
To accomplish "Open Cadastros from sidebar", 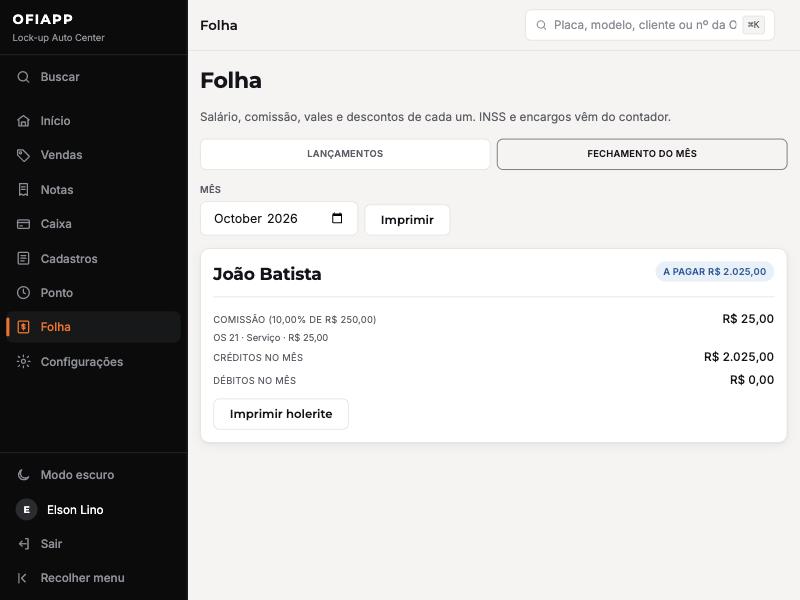I will (93, 259).
